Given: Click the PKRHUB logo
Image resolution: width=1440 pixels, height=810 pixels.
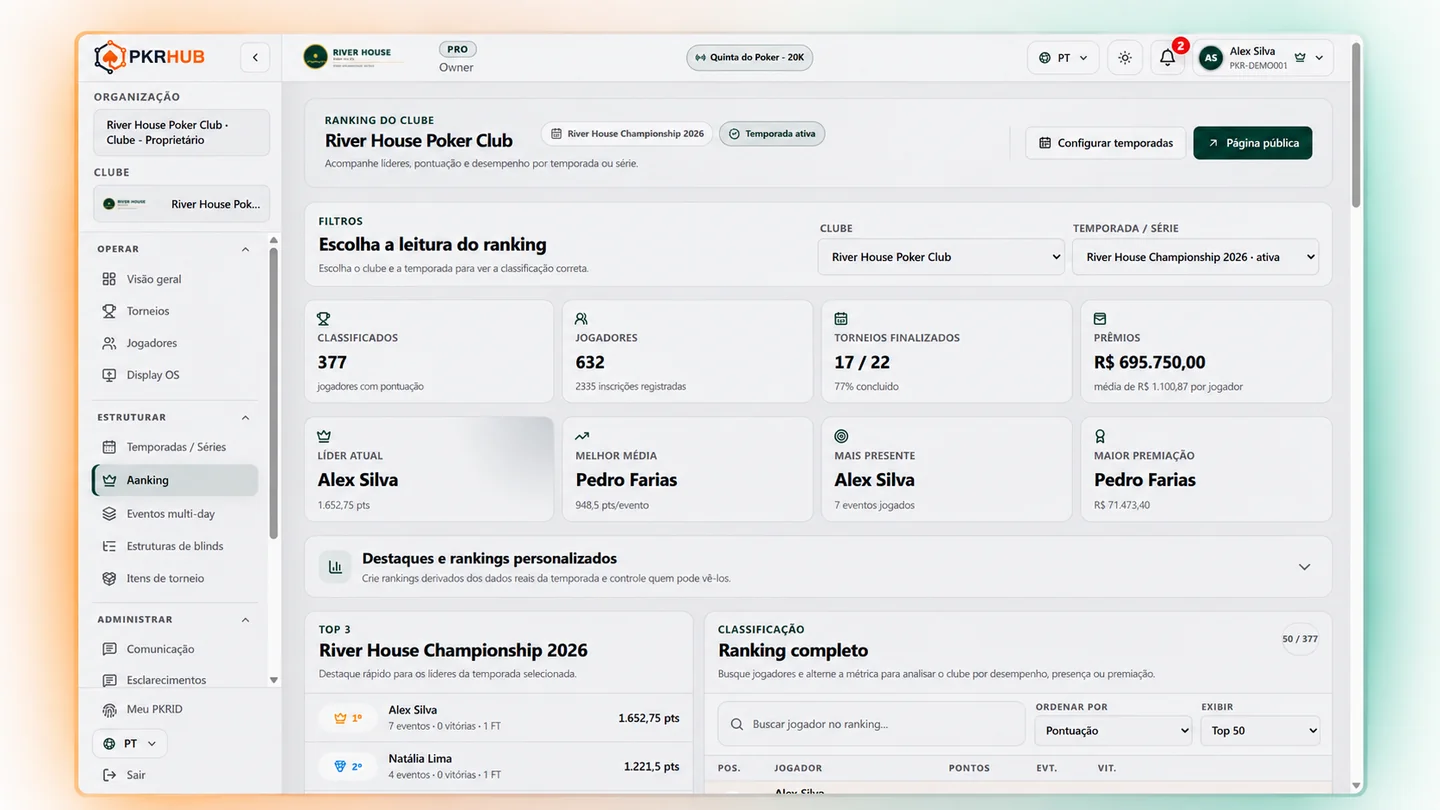Looking at the screenshot, I should tap(150, 57).
